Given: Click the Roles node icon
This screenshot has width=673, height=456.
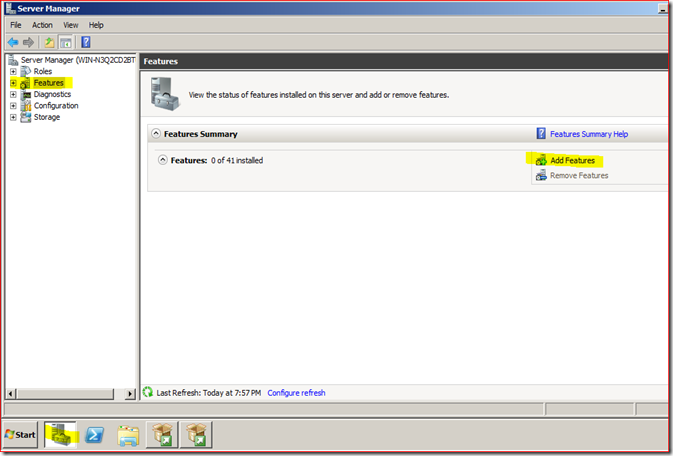Looking at the screenshot, I should (x=26, y=71).
